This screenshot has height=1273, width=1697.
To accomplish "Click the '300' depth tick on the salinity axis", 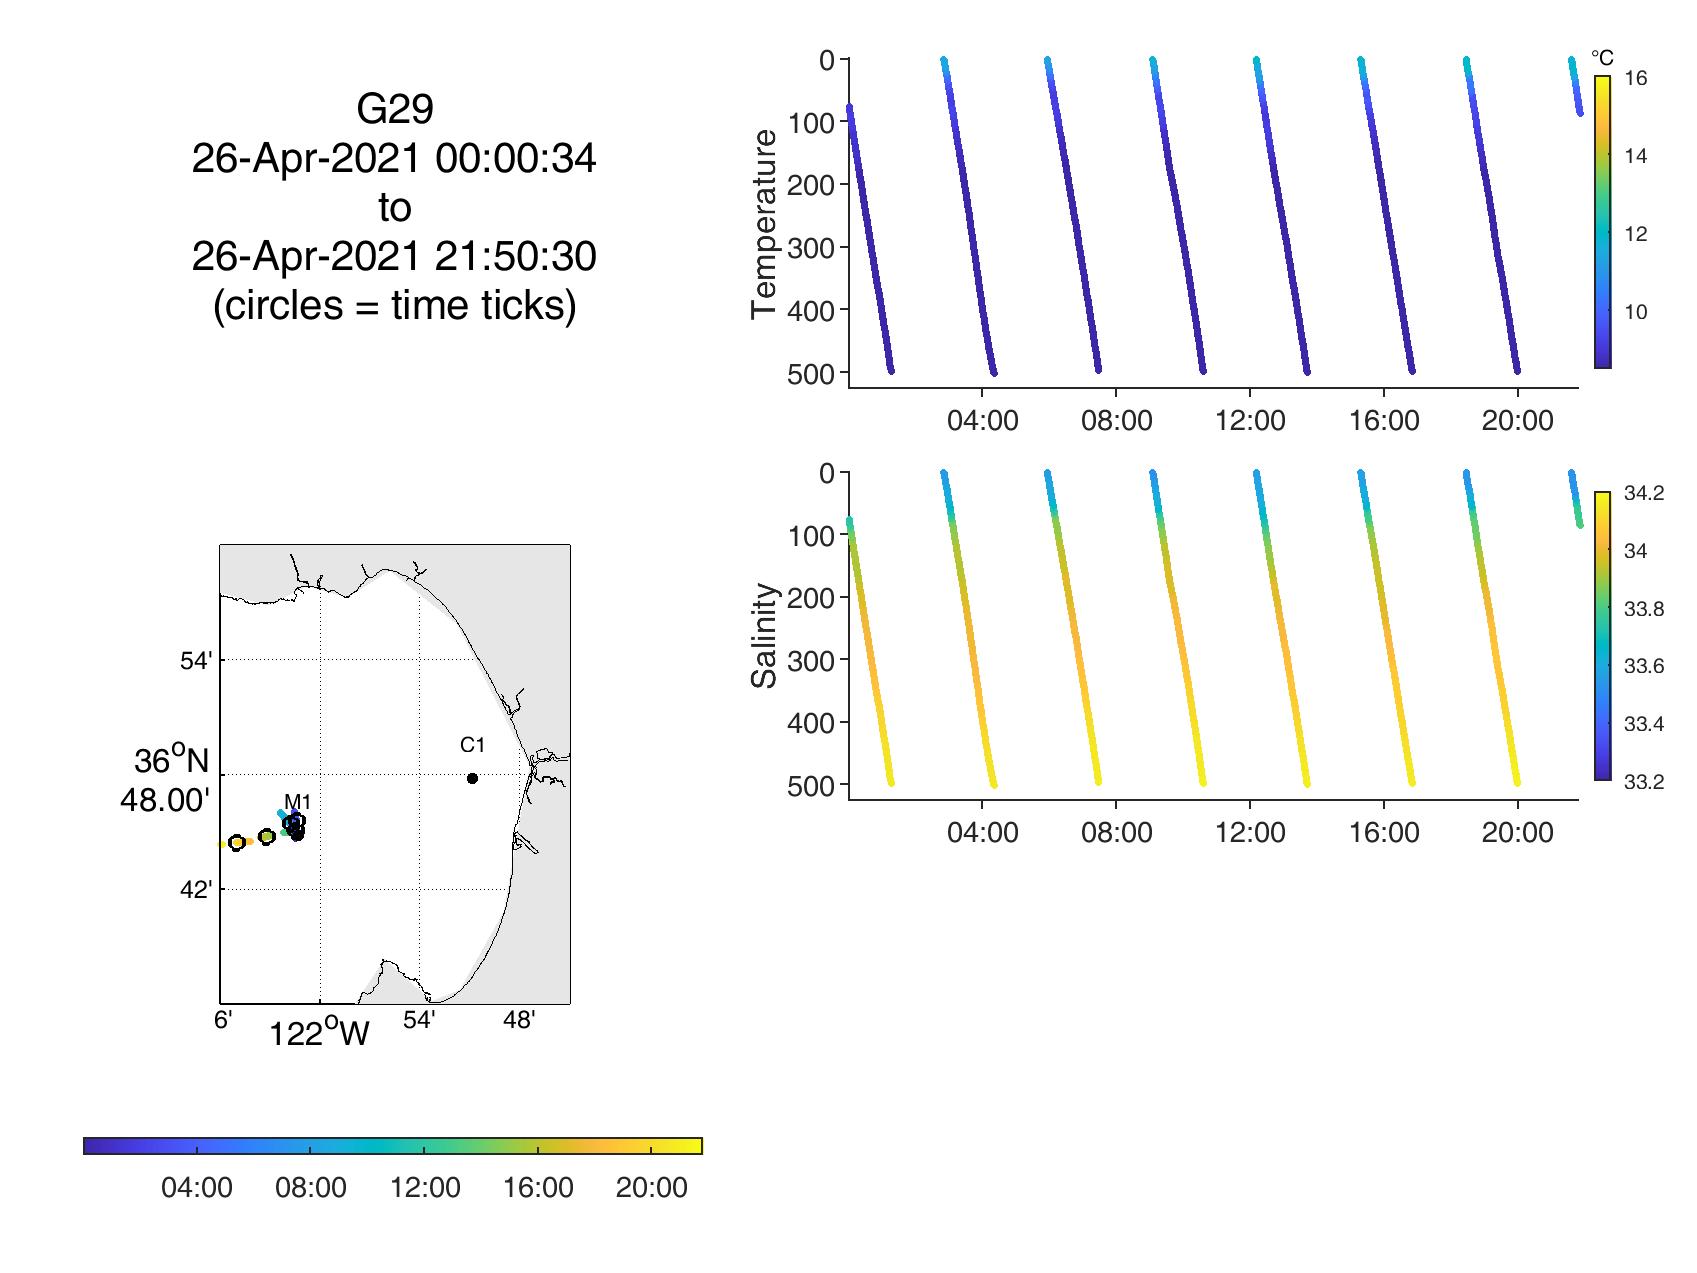I will 812,660.
